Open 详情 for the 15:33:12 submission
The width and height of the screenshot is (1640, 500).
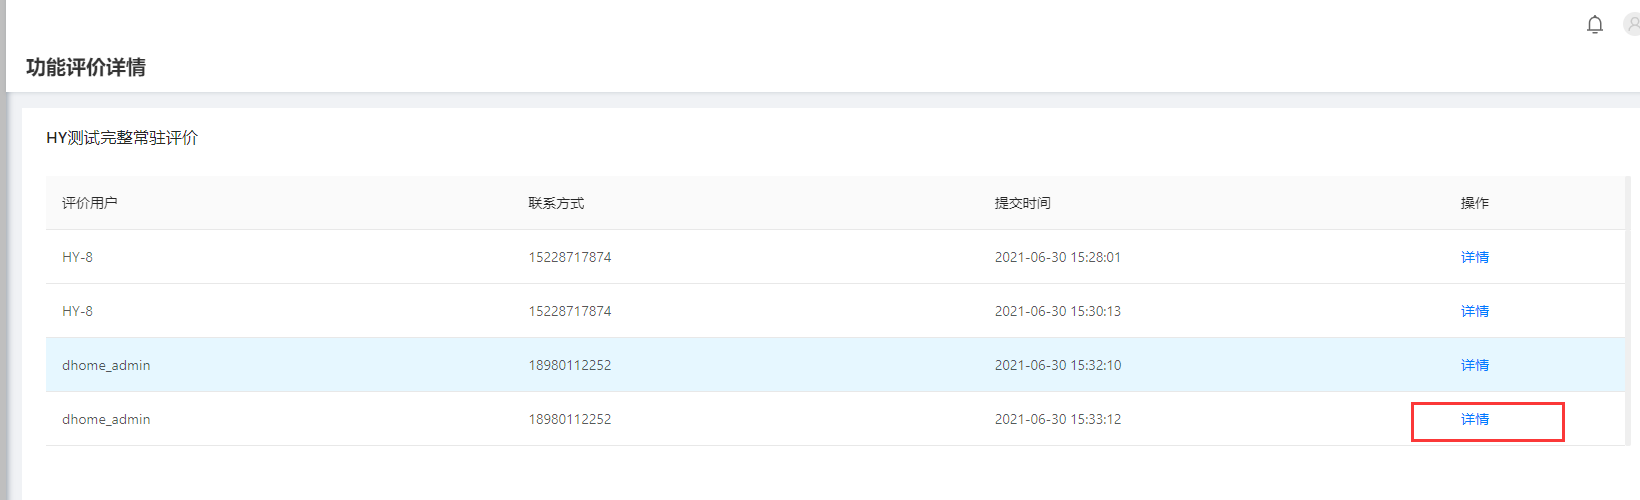tap(1475, 419)
